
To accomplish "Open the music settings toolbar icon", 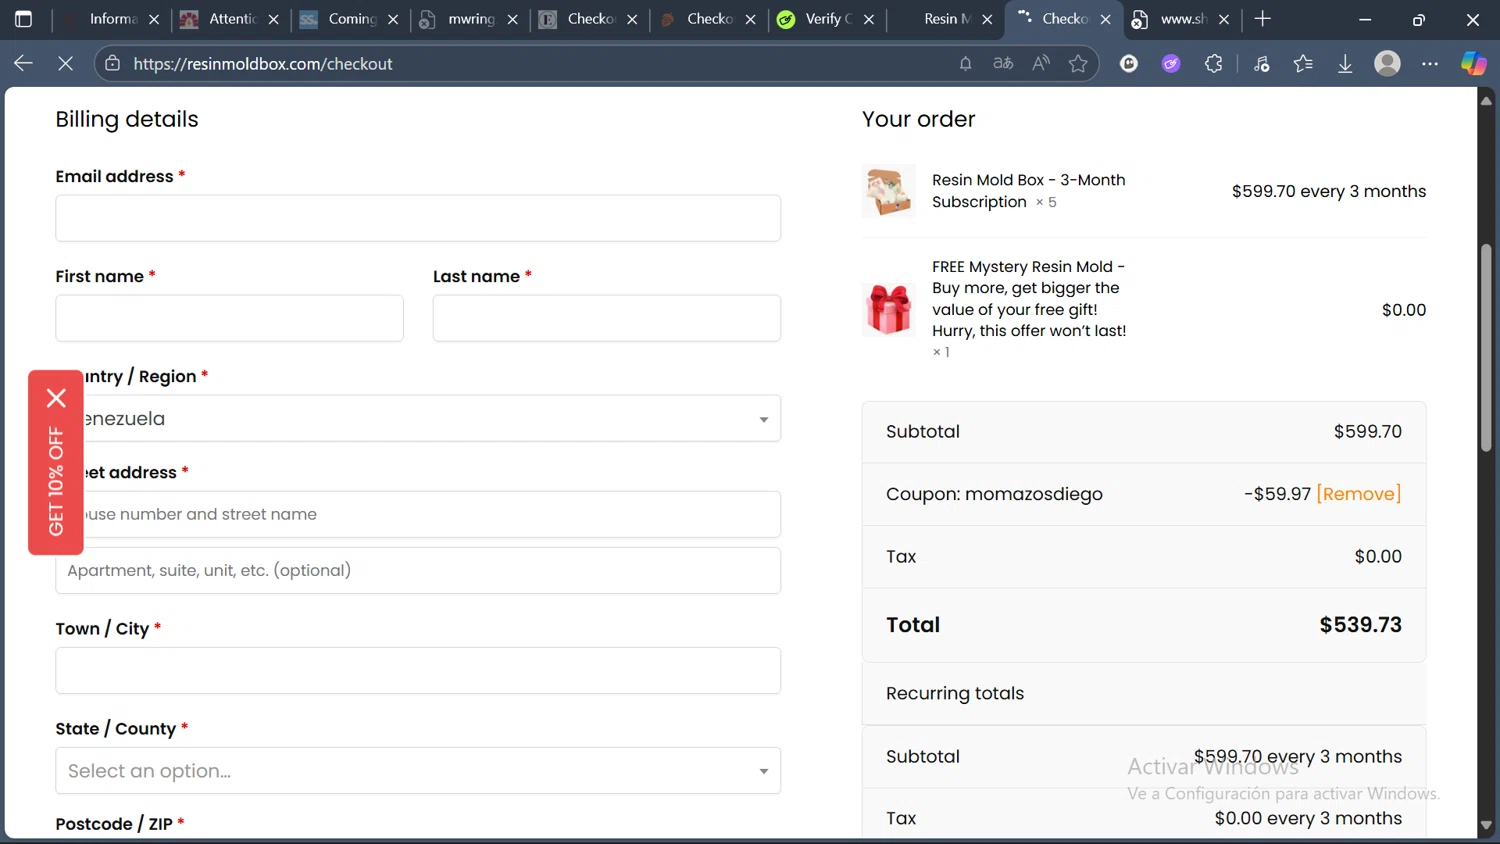I will (x=1261, y=63).
